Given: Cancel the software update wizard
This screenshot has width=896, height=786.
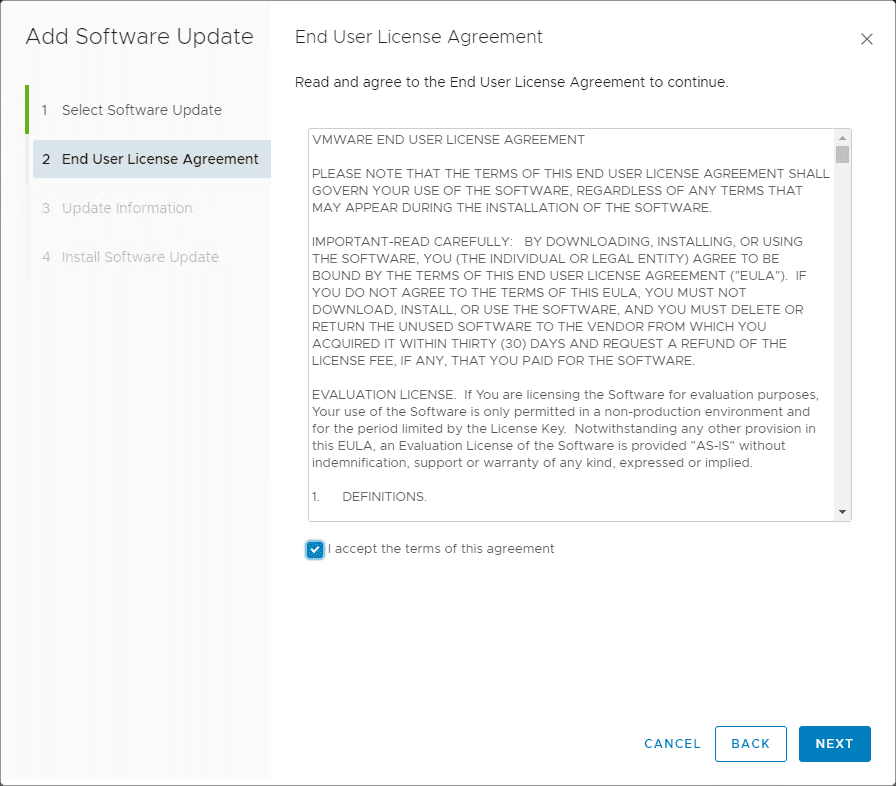Looking at the screenshot, I should coord(672,744).
